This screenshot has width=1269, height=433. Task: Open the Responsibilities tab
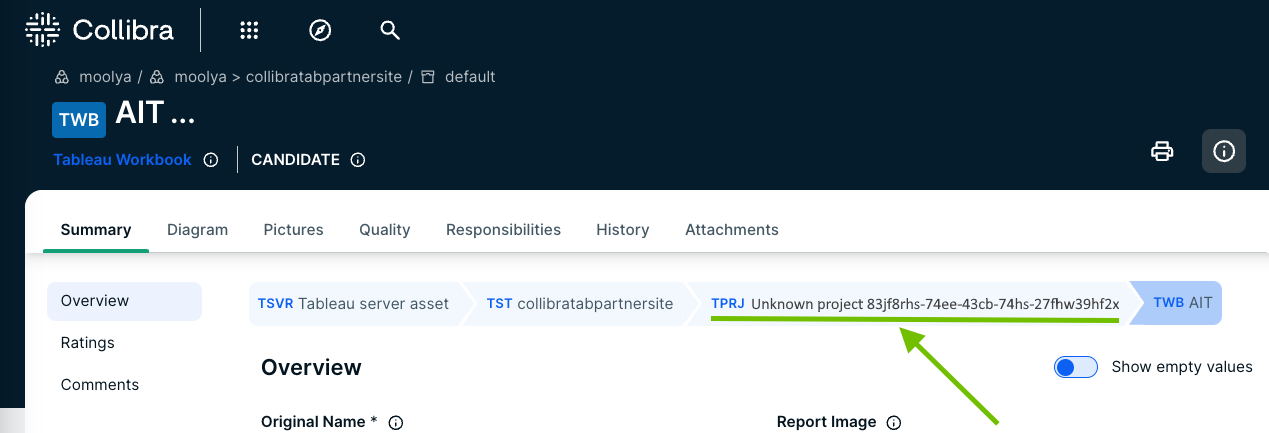[x=503, y=230]
